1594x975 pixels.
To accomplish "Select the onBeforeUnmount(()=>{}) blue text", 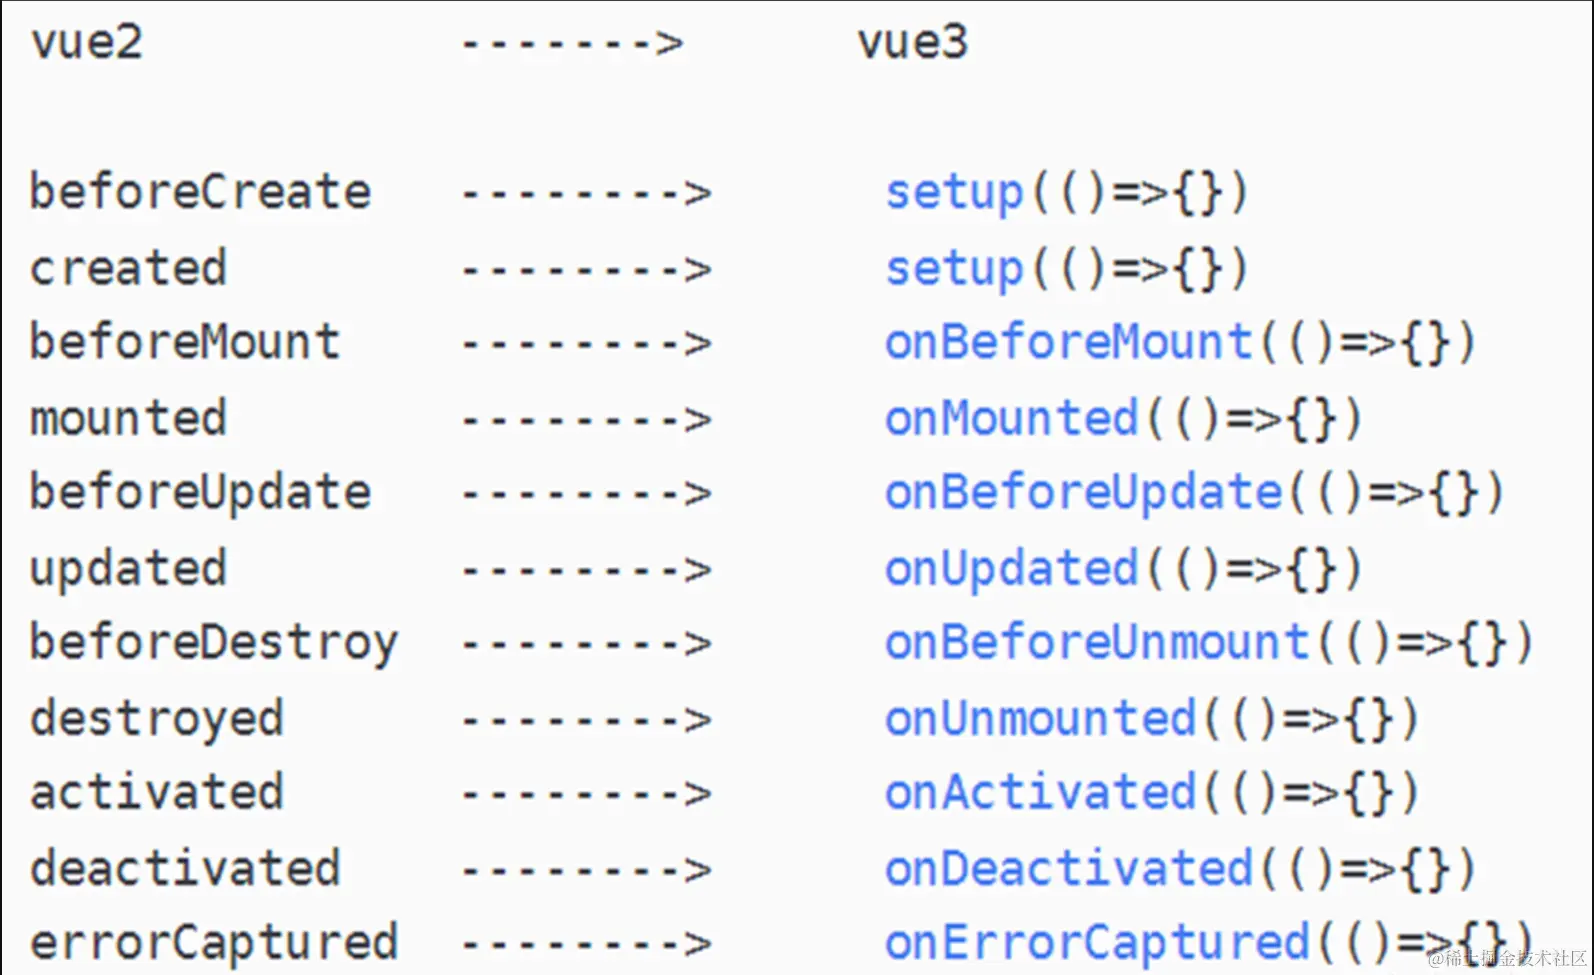I will [x=1208, y=643].
